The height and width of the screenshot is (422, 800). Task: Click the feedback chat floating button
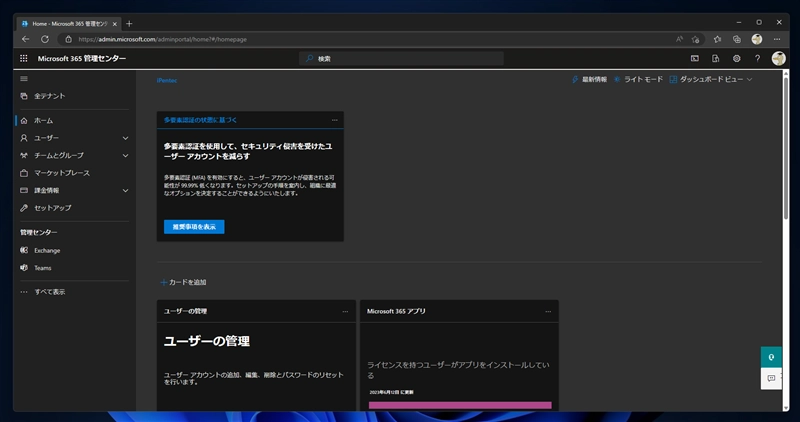point(771,379)
